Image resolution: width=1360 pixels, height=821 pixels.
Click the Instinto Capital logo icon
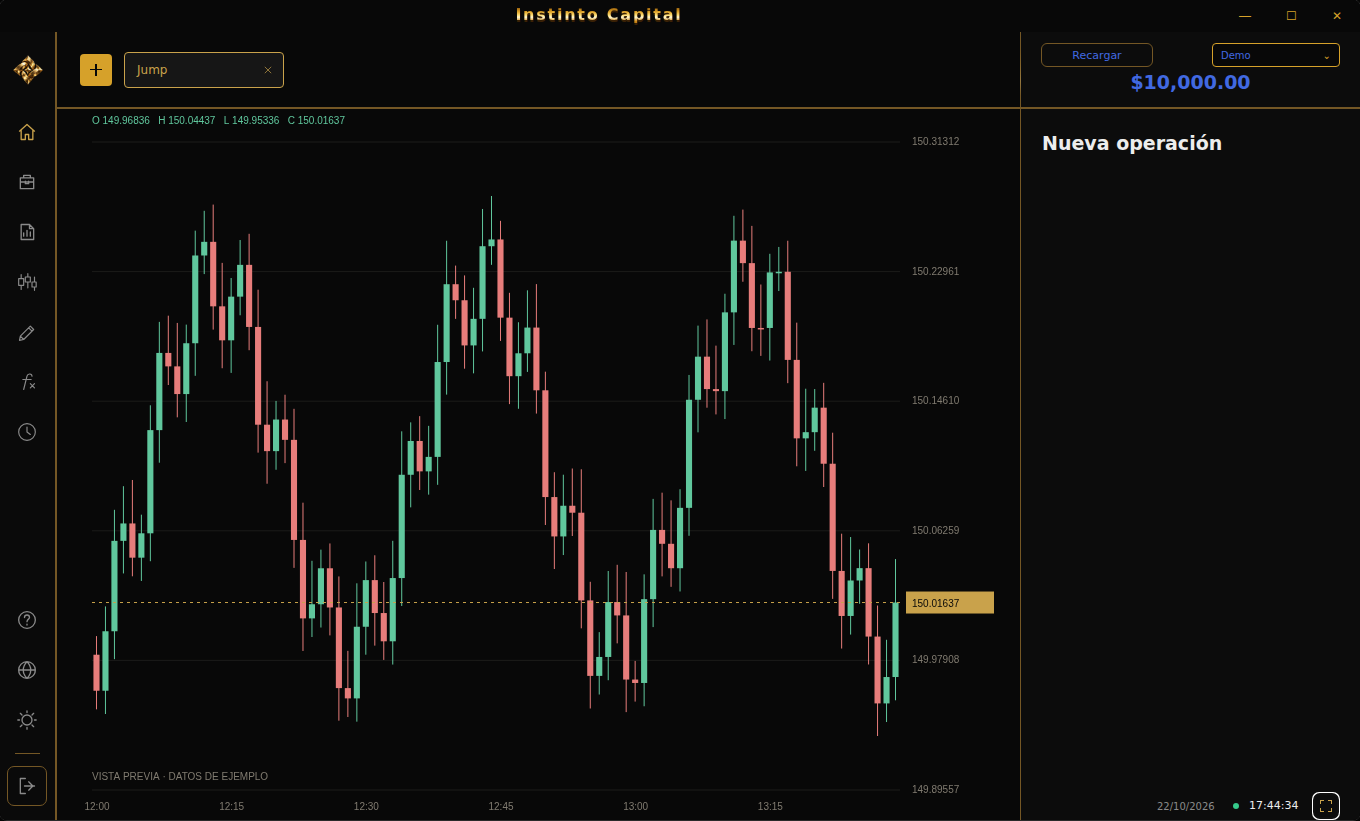coord(28,69)
